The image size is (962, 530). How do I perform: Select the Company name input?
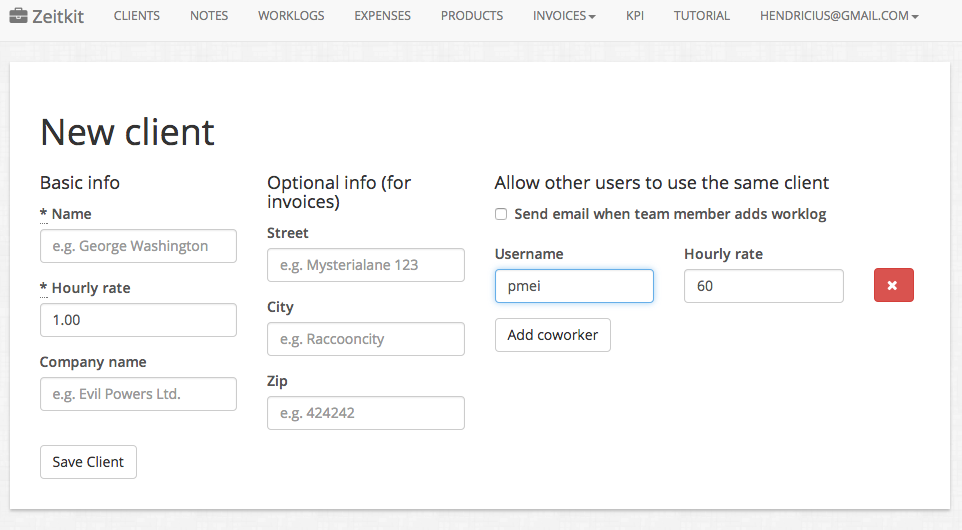[138, 394]
